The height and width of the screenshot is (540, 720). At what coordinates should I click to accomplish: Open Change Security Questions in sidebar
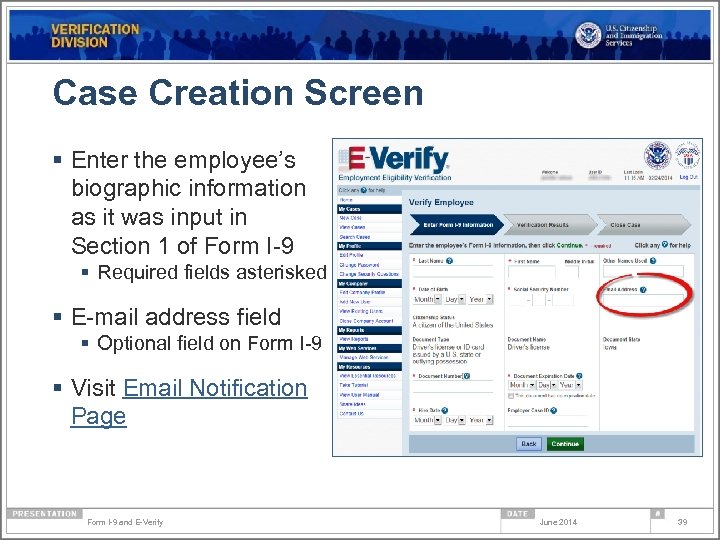[369, 274]
